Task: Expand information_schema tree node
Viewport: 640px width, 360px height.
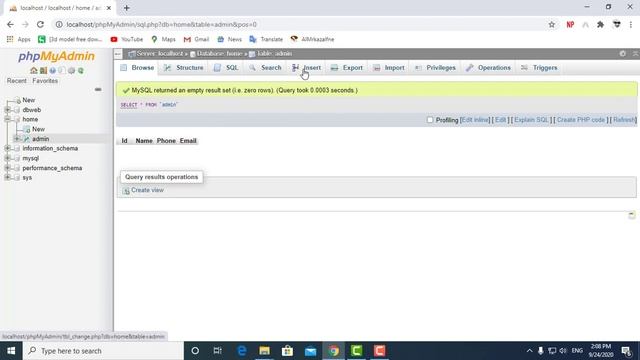Action: tap(7, 148)
